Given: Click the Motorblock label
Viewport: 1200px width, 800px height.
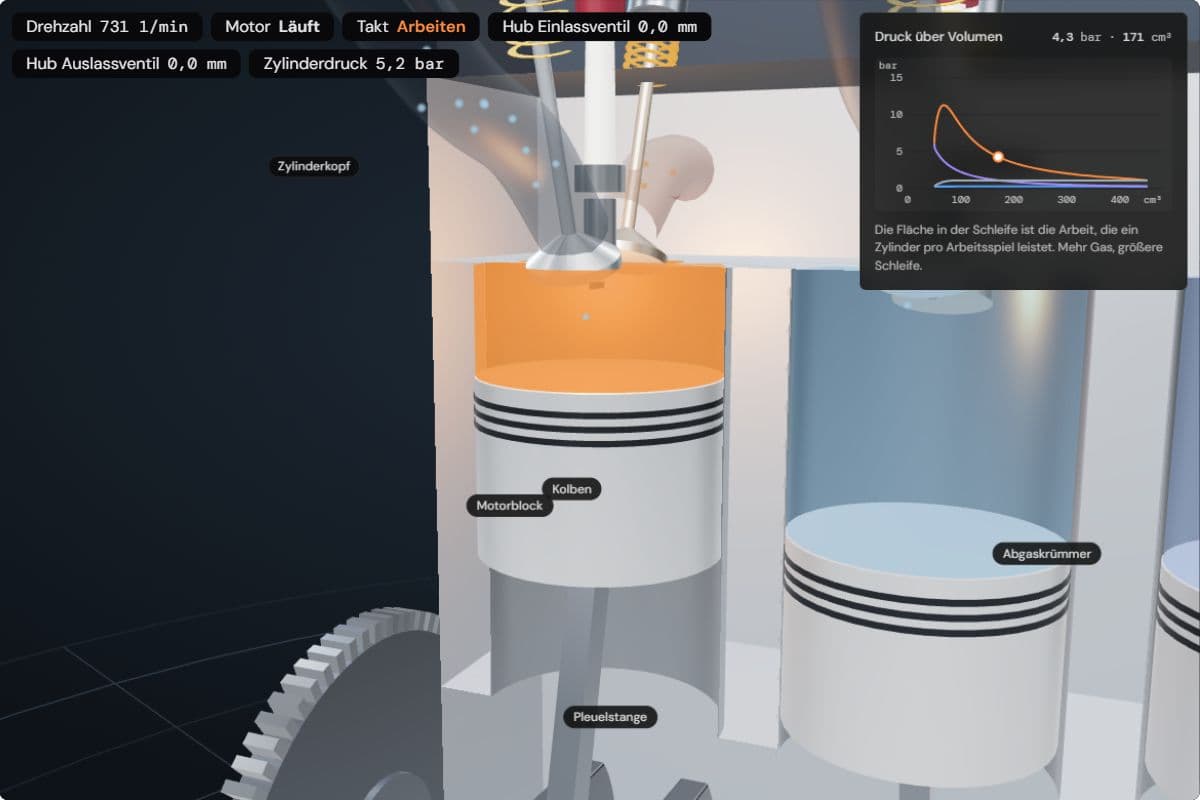Looking at the screenshot, I should click(x=509, y=506).
